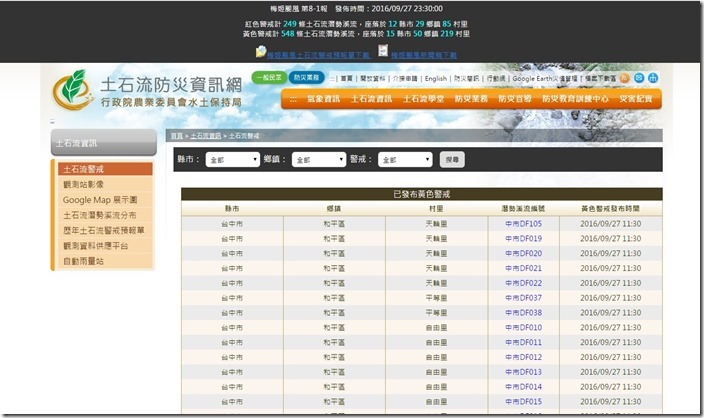Select 歷年土石流警戒預報單 in sidebar

pyautogui.click(x=105, y=230)
